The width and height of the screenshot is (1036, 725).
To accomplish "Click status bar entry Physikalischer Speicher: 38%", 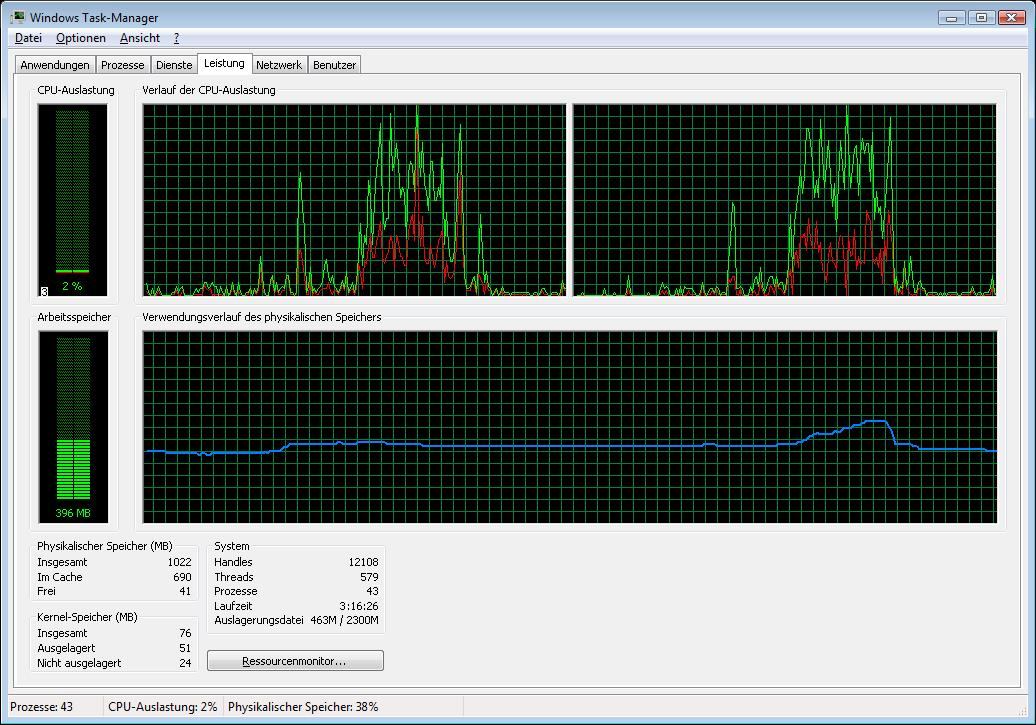I will click(x=303, y=707).
